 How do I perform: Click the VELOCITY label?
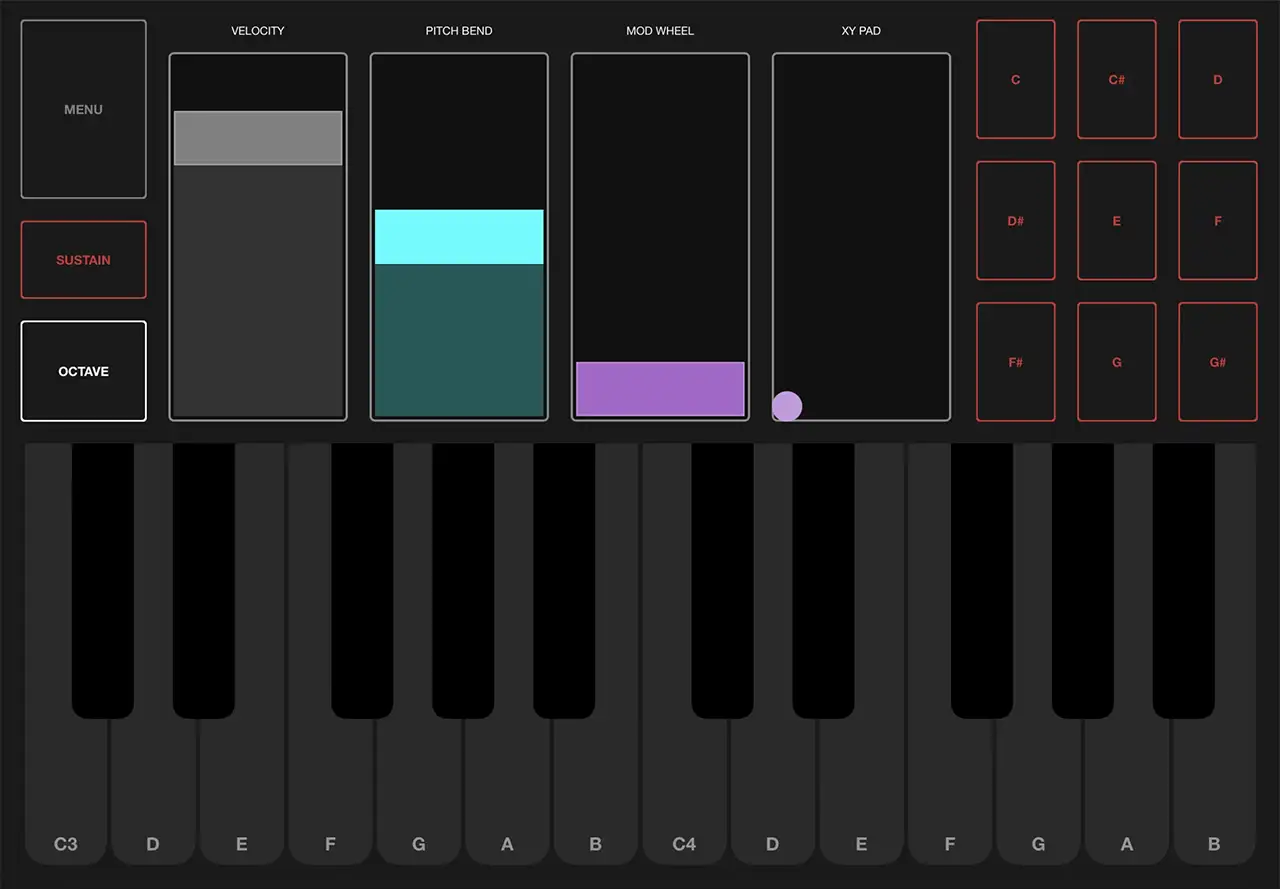(258, 31)
